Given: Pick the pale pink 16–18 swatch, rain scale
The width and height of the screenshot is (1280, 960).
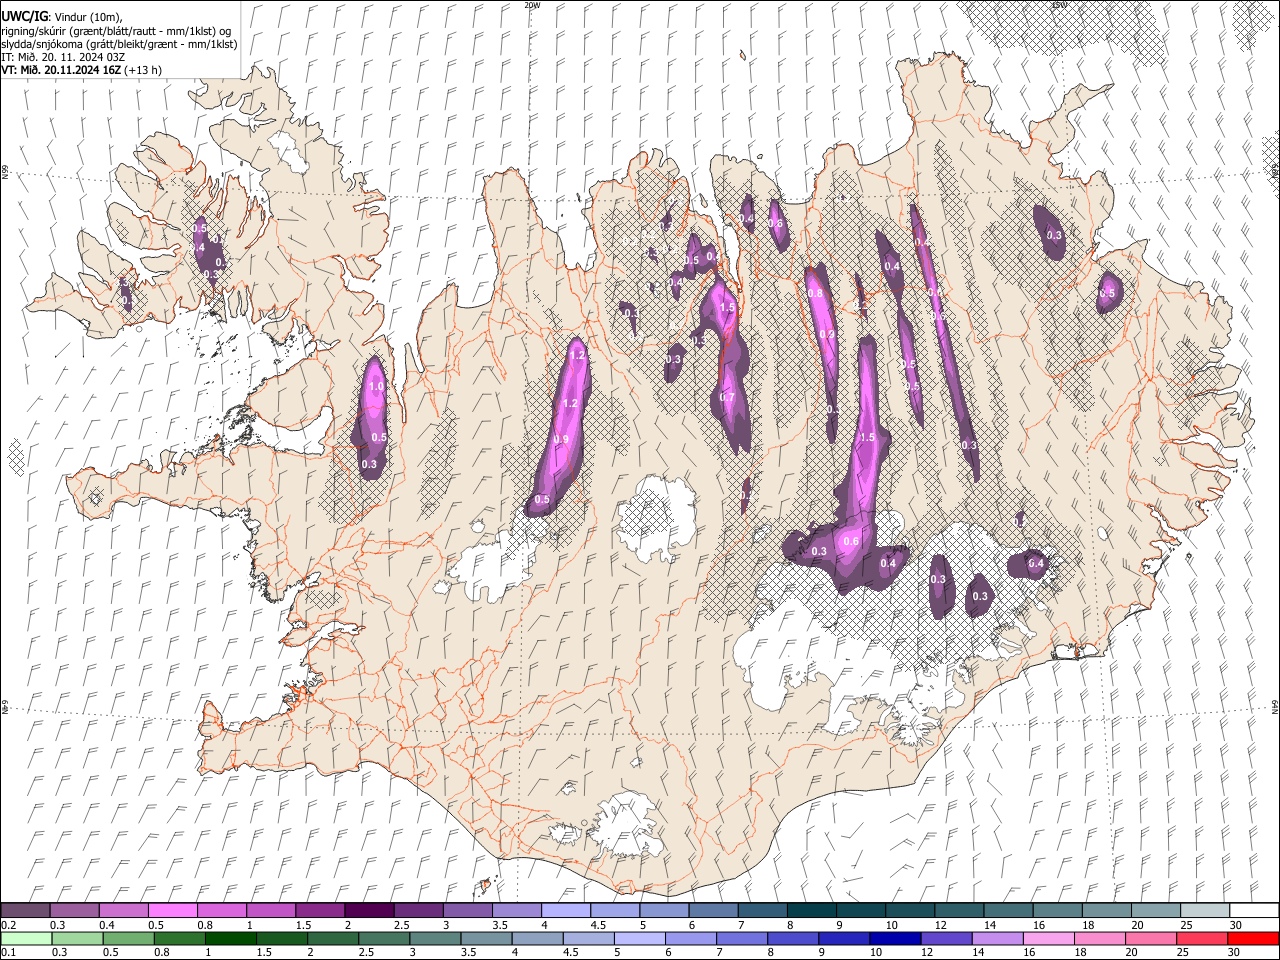Looking at the screenshot, I should [x=1050, y=938].
